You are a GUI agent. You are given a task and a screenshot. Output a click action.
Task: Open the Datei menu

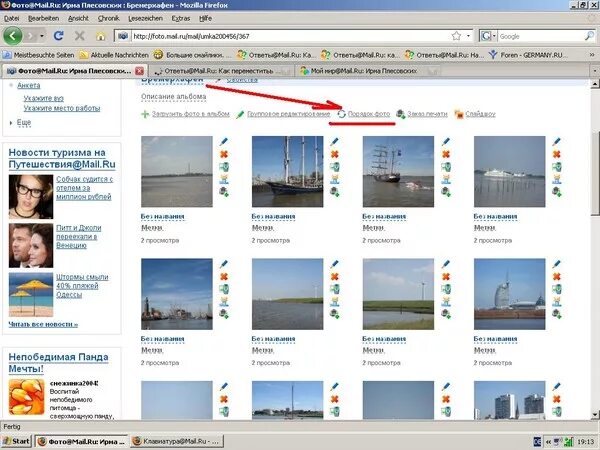click(11, 18)
